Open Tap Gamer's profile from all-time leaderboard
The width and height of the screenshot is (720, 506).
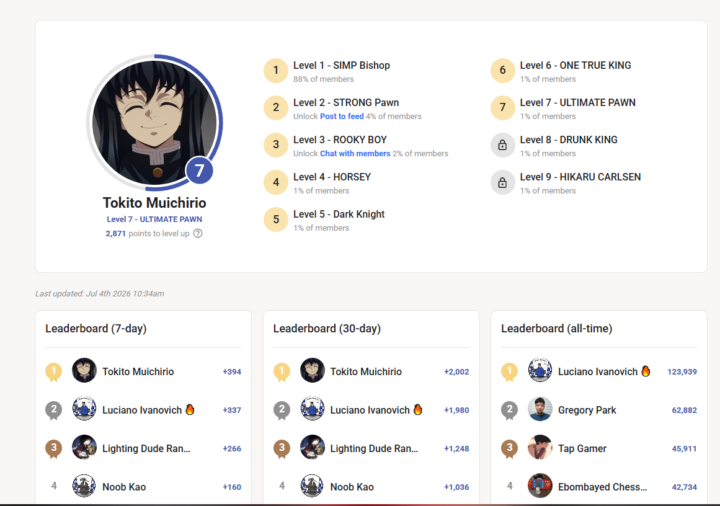[x=582, y=449]
